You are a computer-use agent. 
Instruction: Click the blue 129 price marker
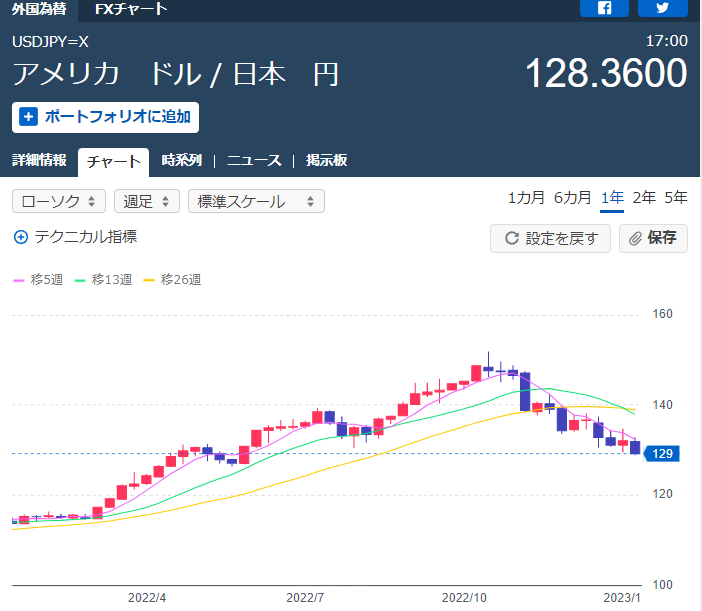click(662, 454)
